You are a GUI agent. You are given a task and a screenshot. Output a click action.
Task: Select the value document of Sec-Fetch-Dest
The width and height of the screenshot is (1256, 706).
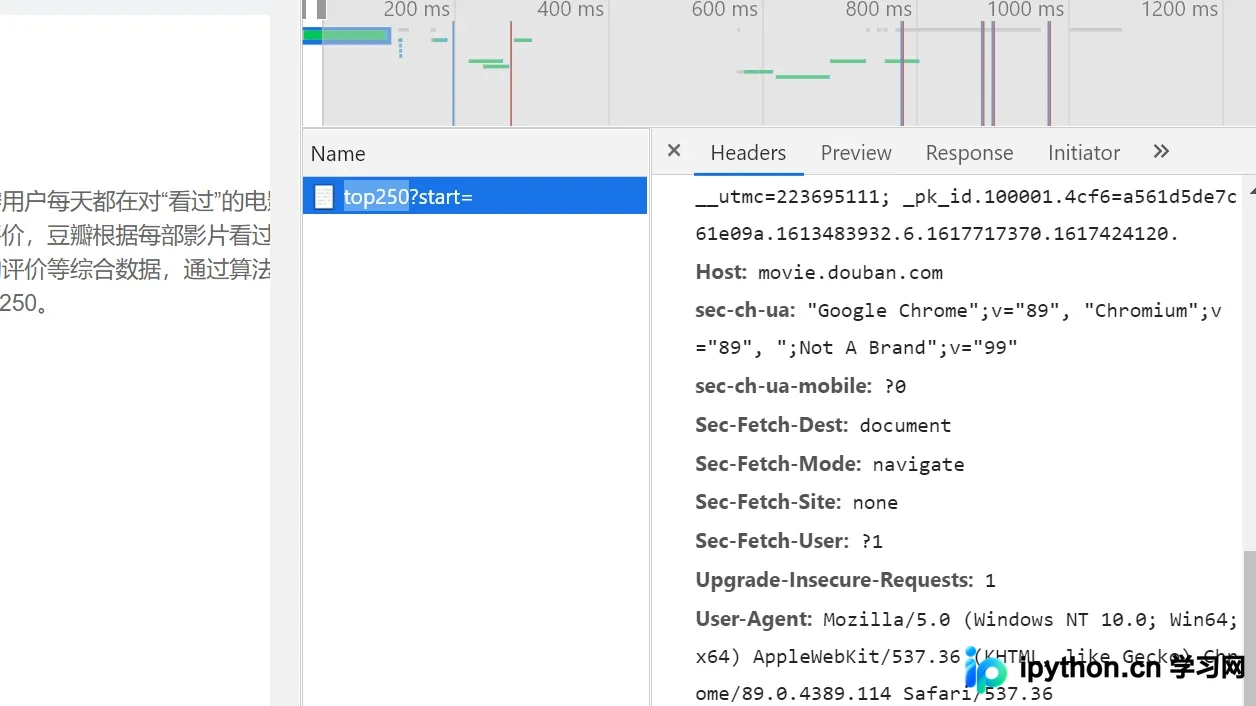tap(905, 426)
